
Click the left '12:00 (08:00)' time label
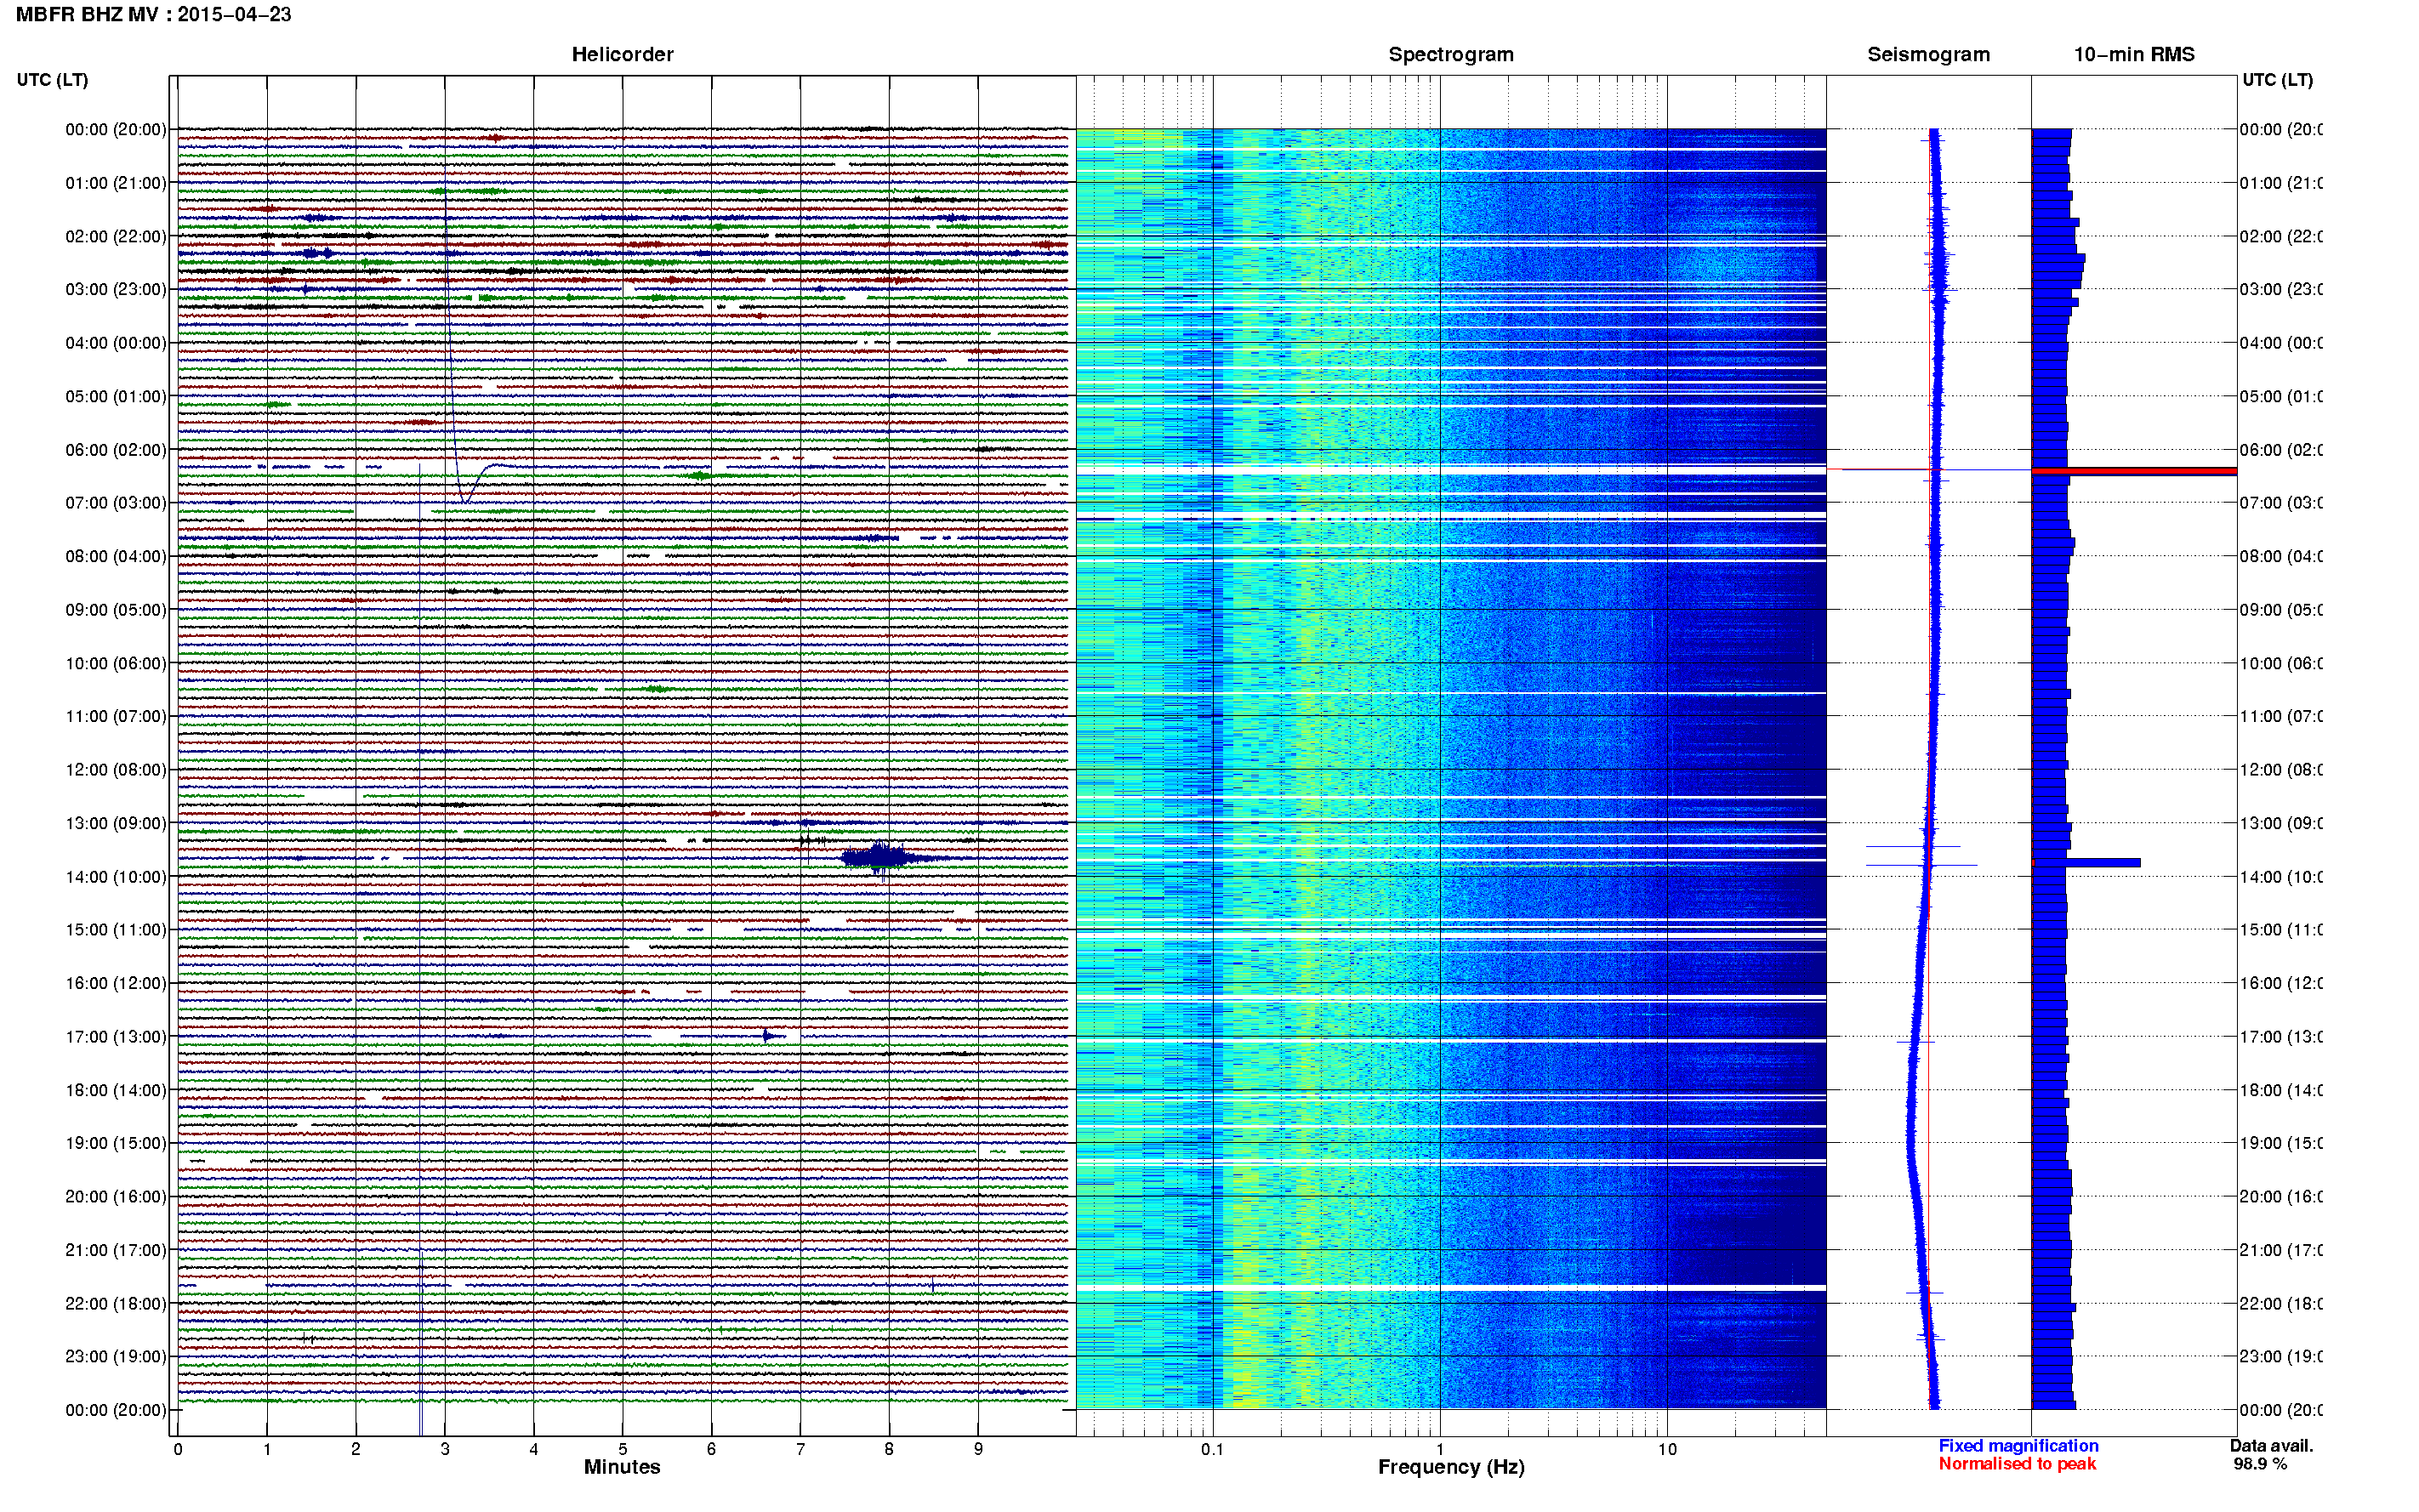(116, 769)
